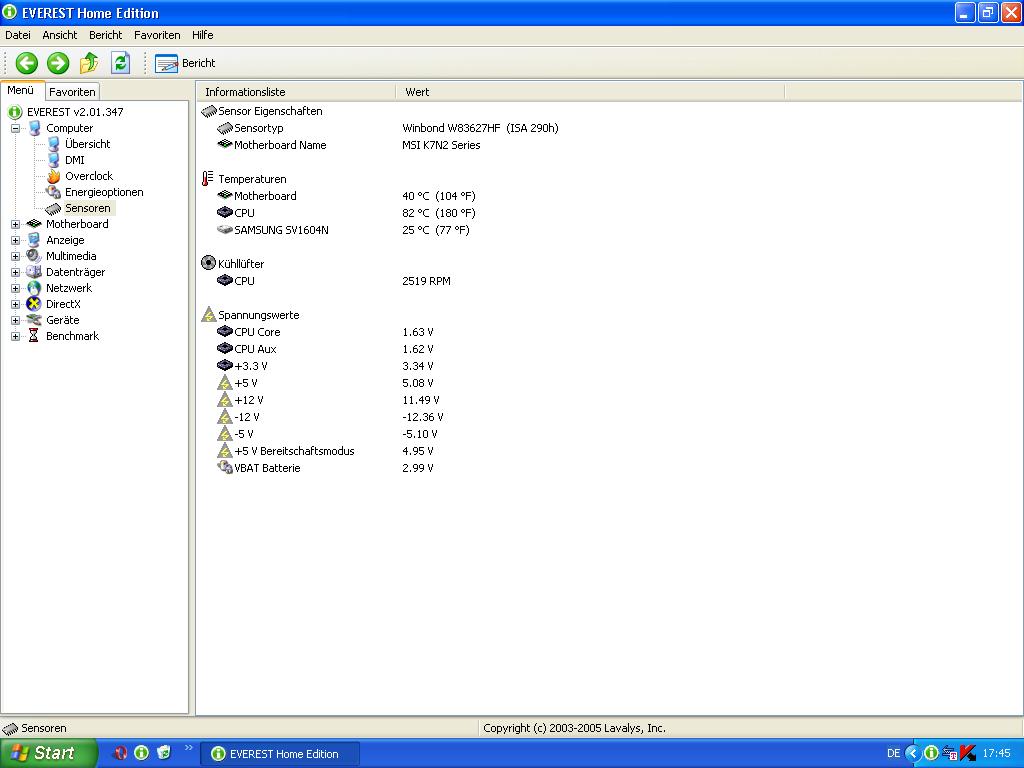Expand the Netzwerk tree node
This screenshot has height=768, width=1024.
point(15,289)
